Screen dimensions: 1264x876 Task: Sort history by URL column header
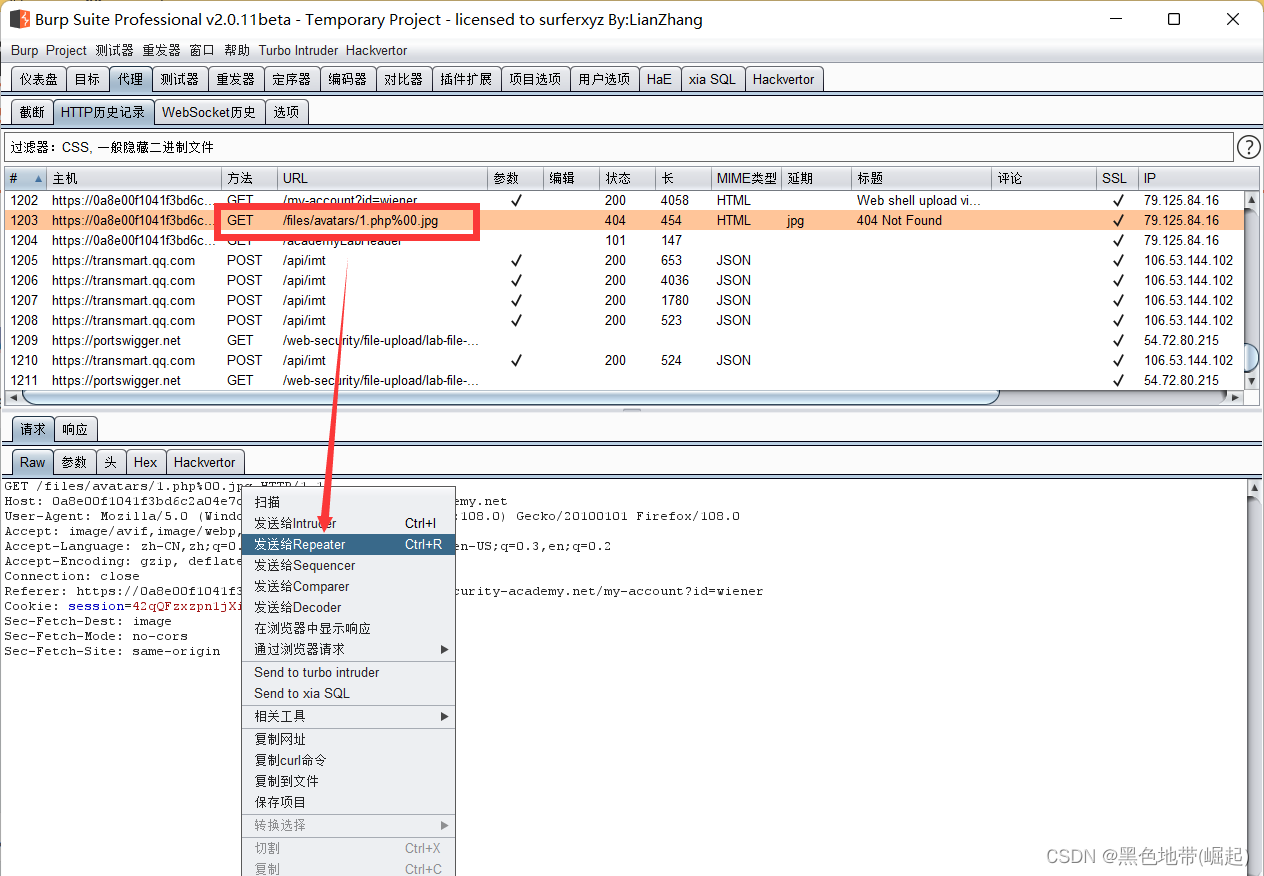(x=383, y=179)
